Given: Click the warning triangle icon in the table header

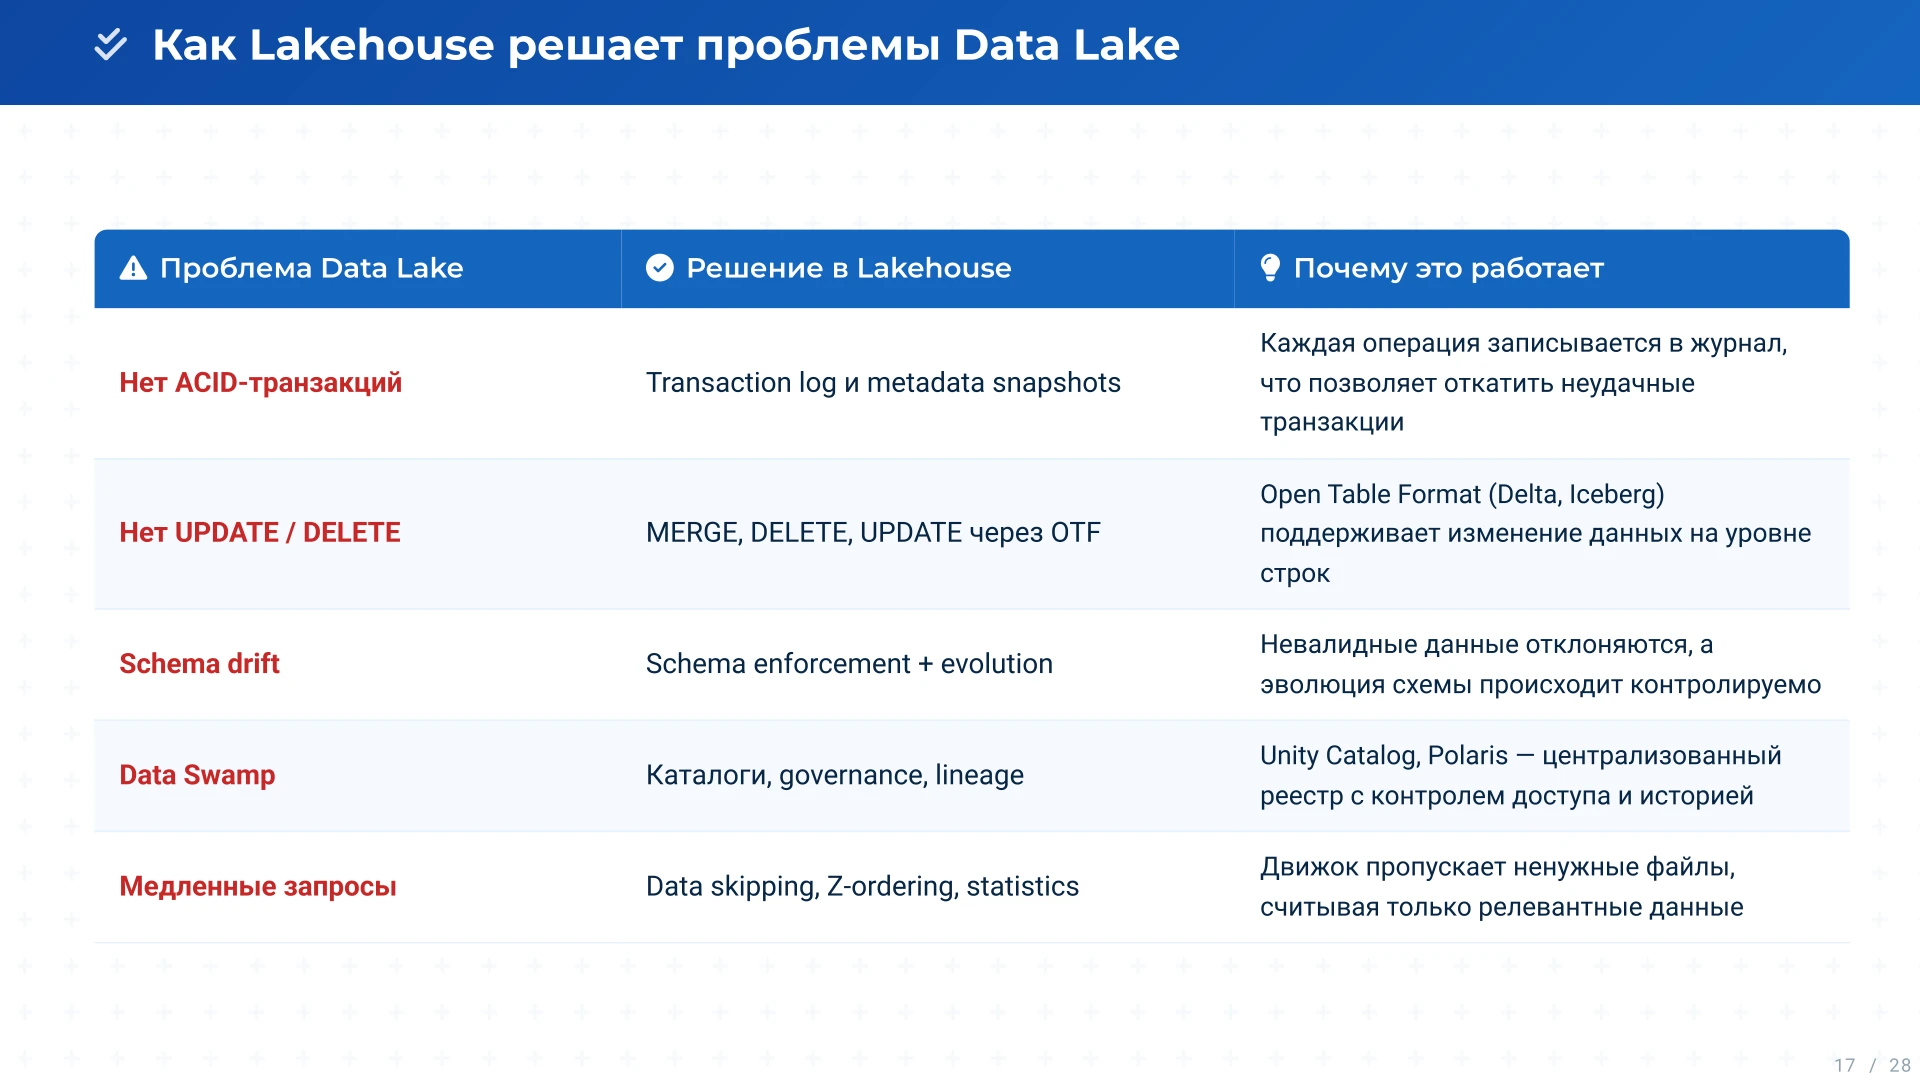Looking at the screenshot, I should coord(133,268).
